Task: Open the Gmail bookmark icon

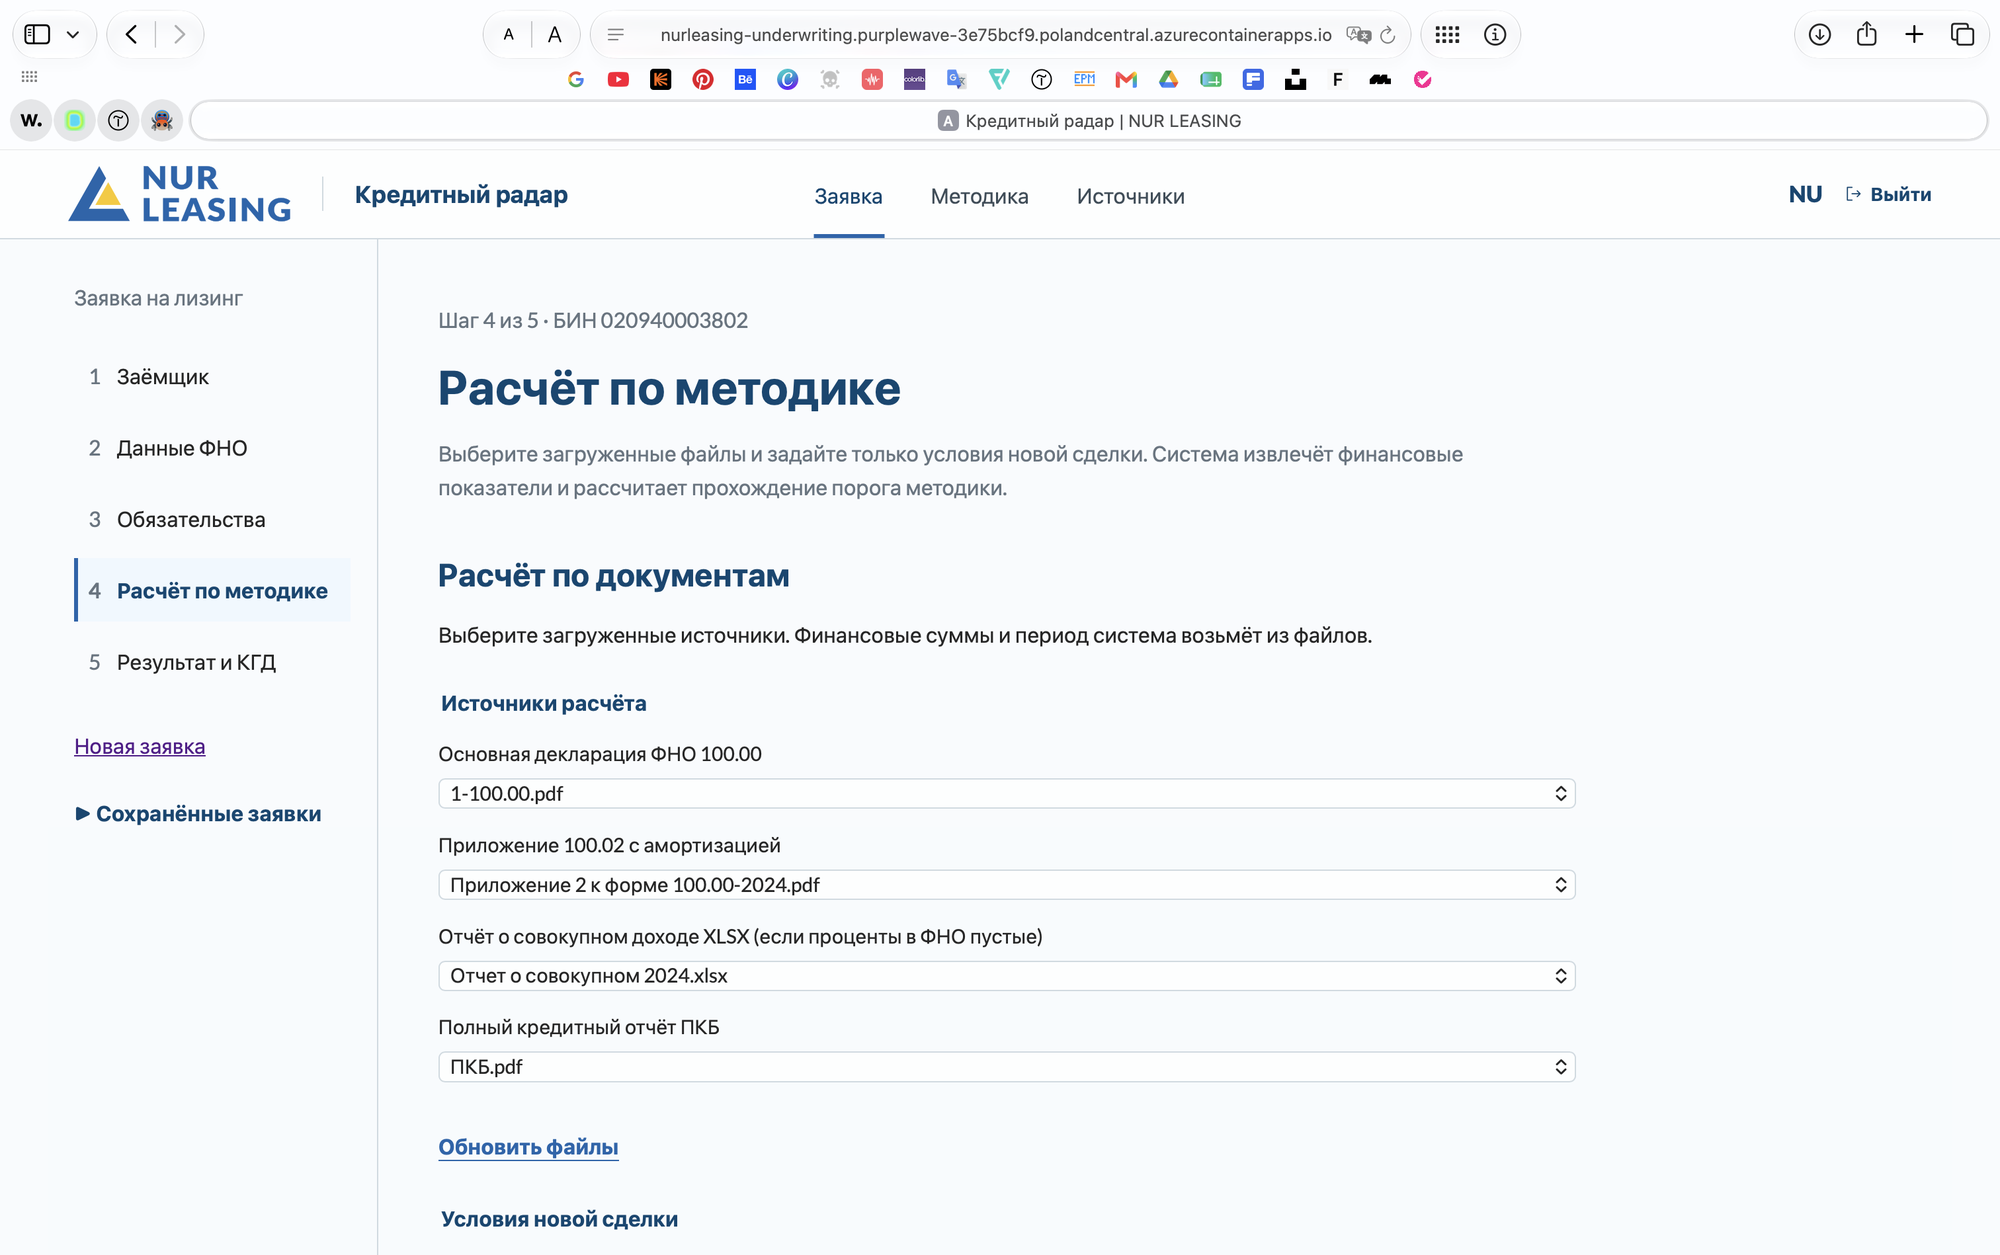Action: click(1126, 80)
